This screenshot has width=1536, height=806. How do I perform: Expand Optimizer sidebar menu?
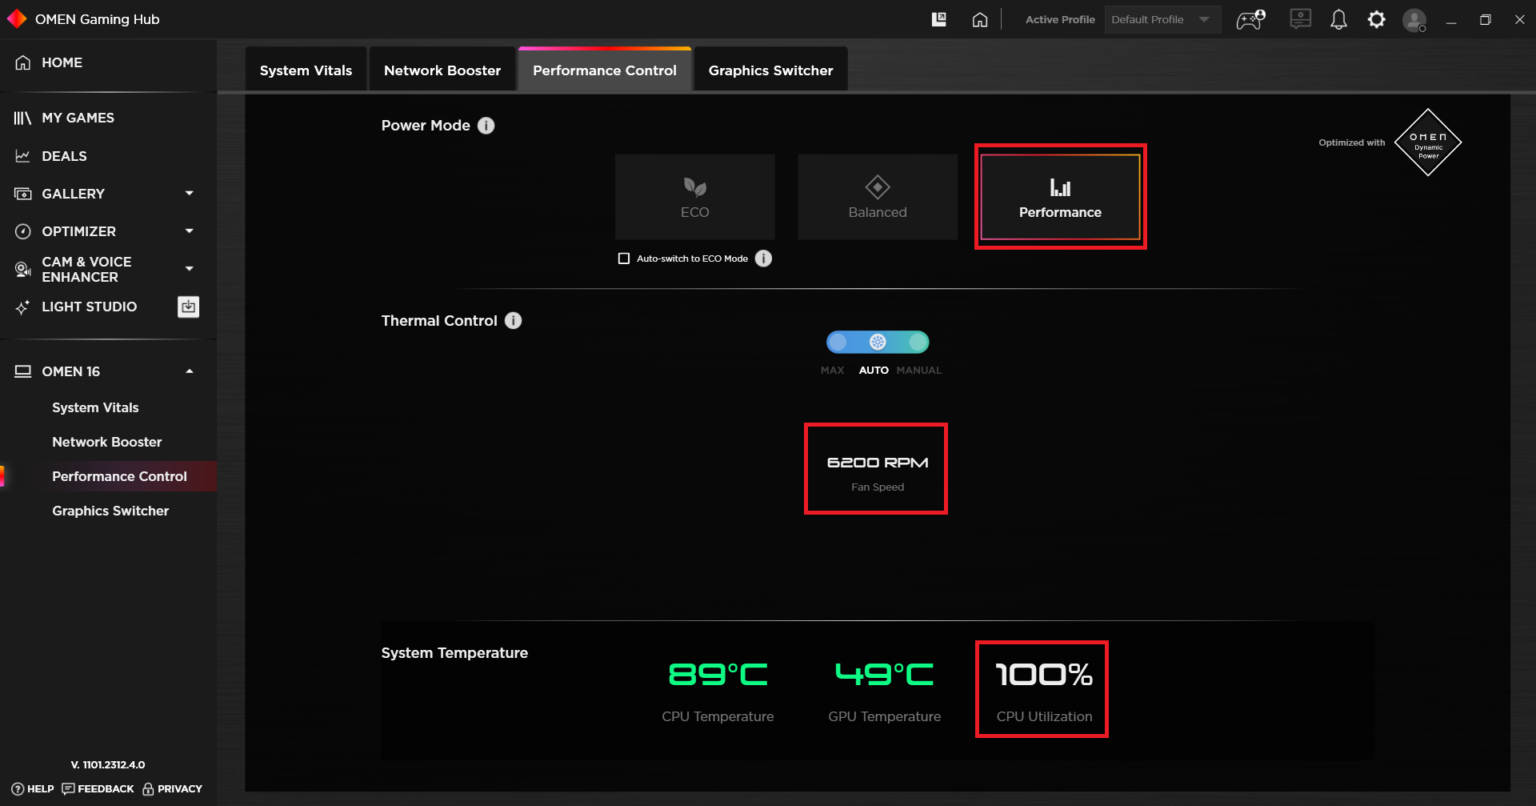click(x=189, y=231)
